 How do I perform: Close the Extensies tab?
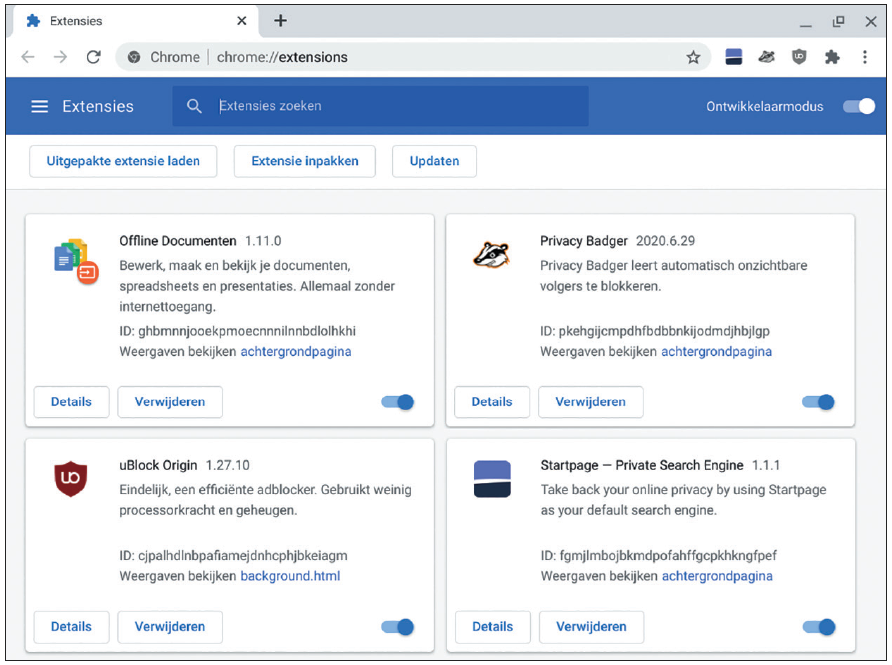click(x=242, y=21)
